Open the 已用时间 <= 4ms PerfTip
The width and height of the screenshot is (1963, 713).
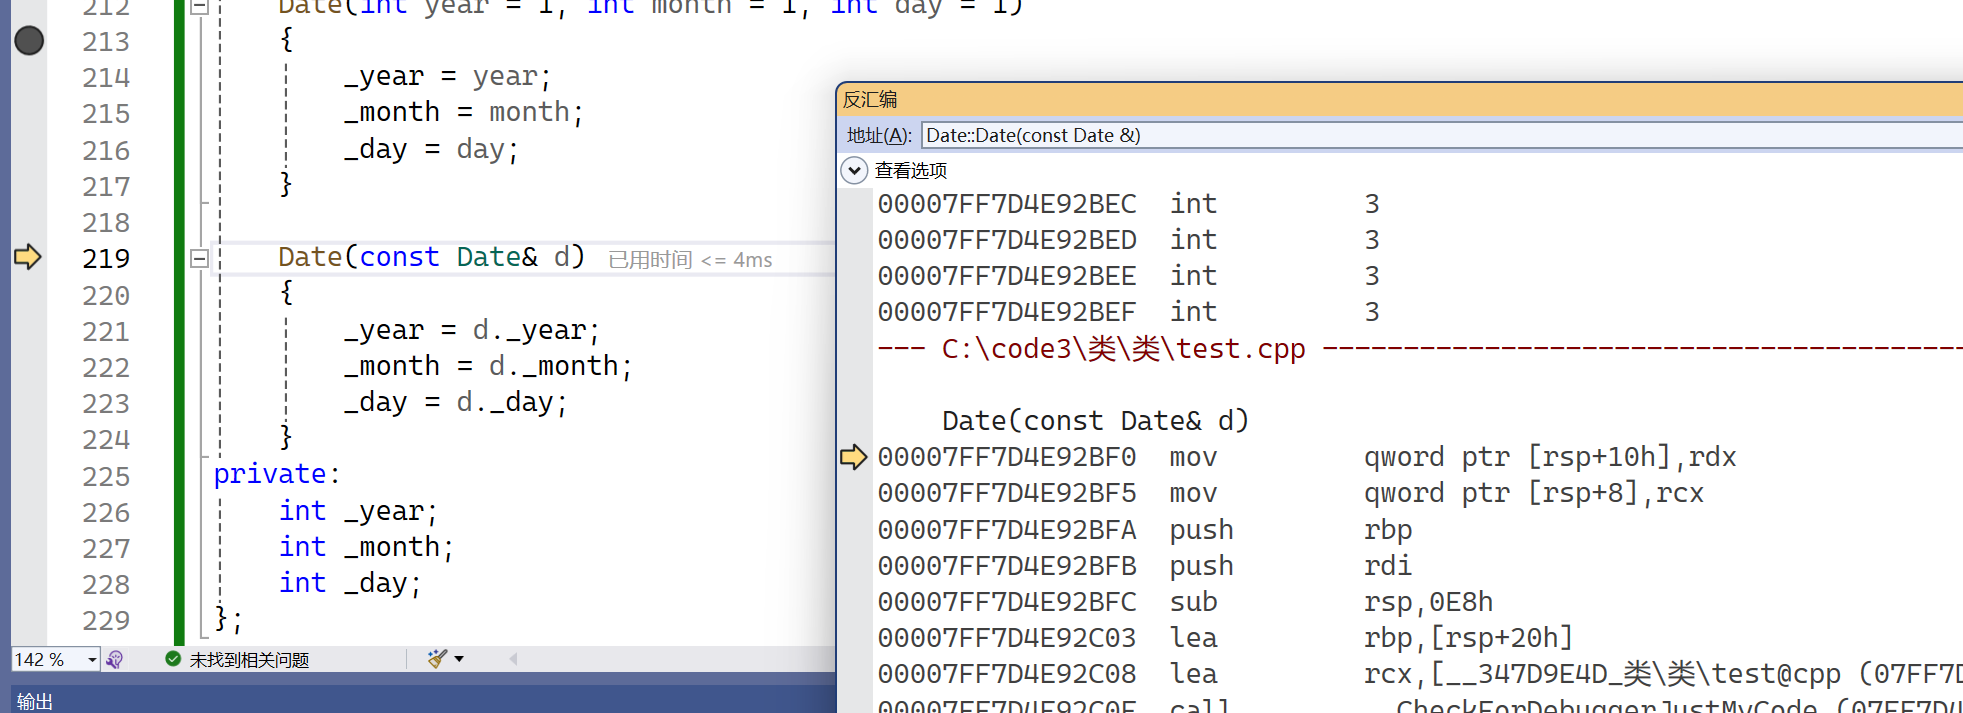coord(690,260)
